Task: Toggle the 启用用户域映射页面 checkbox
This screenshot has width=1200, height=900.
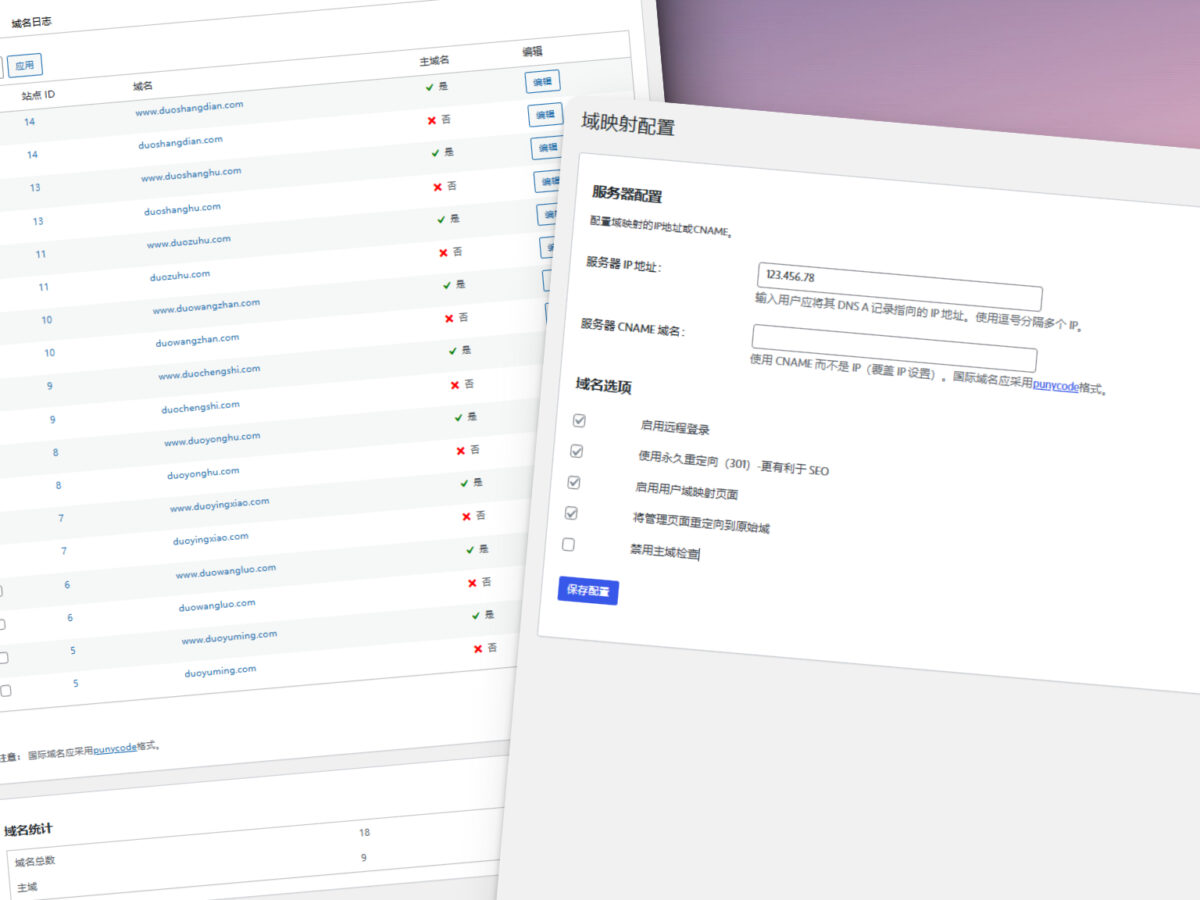Action: click(x=574, y=482)
